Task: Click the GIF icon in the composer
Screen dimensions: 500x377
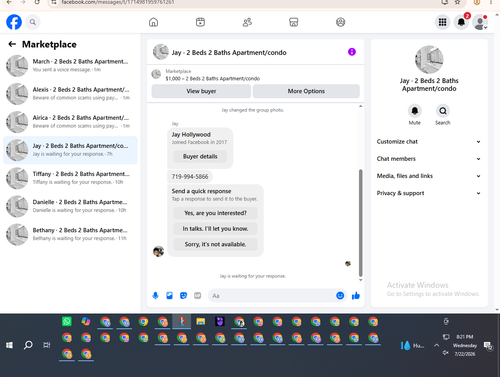Action: [198, 296]
